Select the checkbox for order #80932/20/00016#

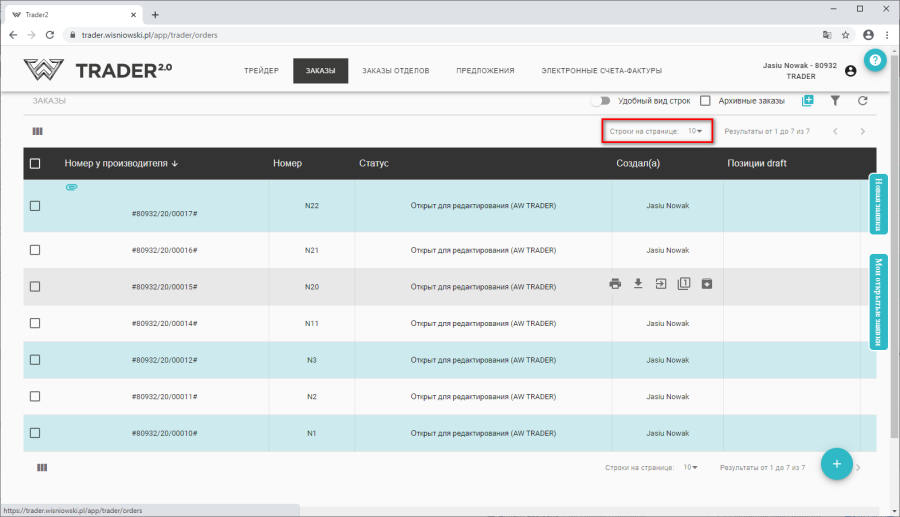pyautogui.click(x=35, y=250)
